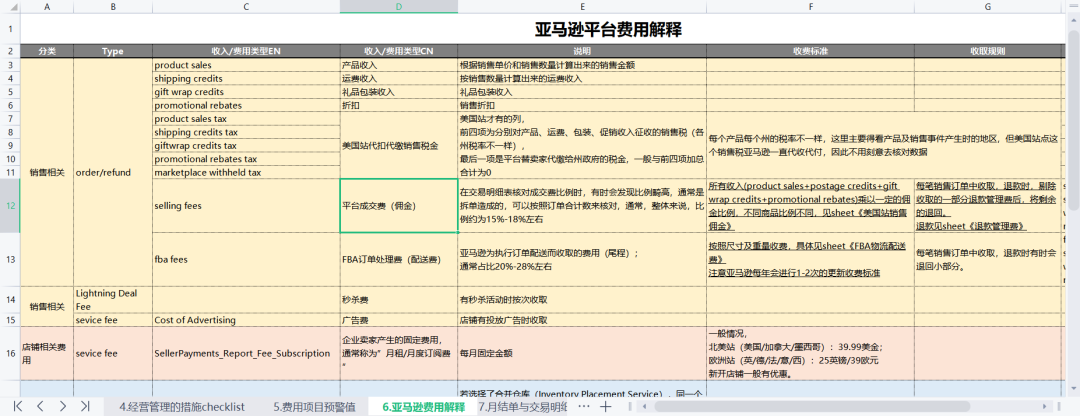Select column C header
Image resolution: width=1080 pixels, height=416 pixels.
246,6
